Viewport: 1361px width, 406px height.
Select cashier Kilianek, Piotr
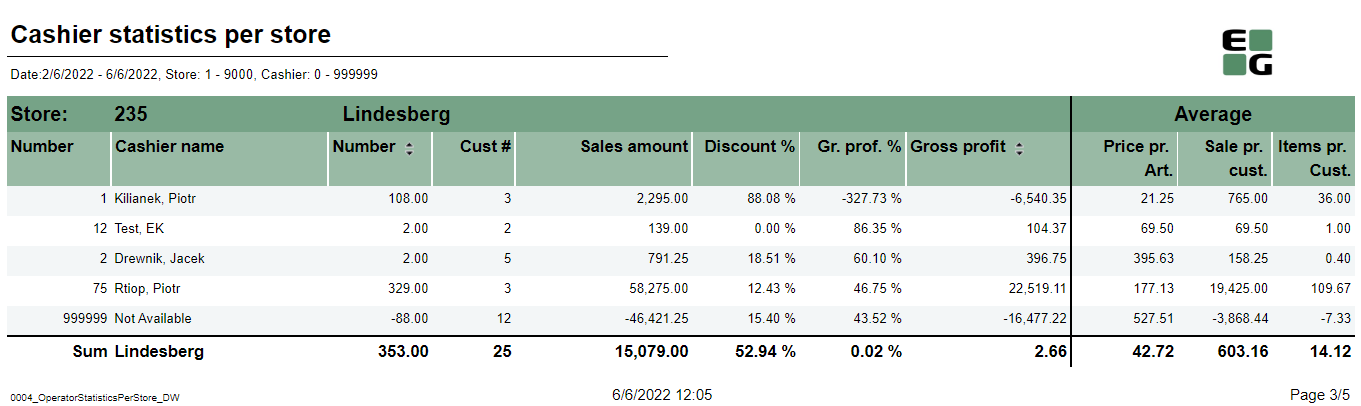[x=155, y=199]
